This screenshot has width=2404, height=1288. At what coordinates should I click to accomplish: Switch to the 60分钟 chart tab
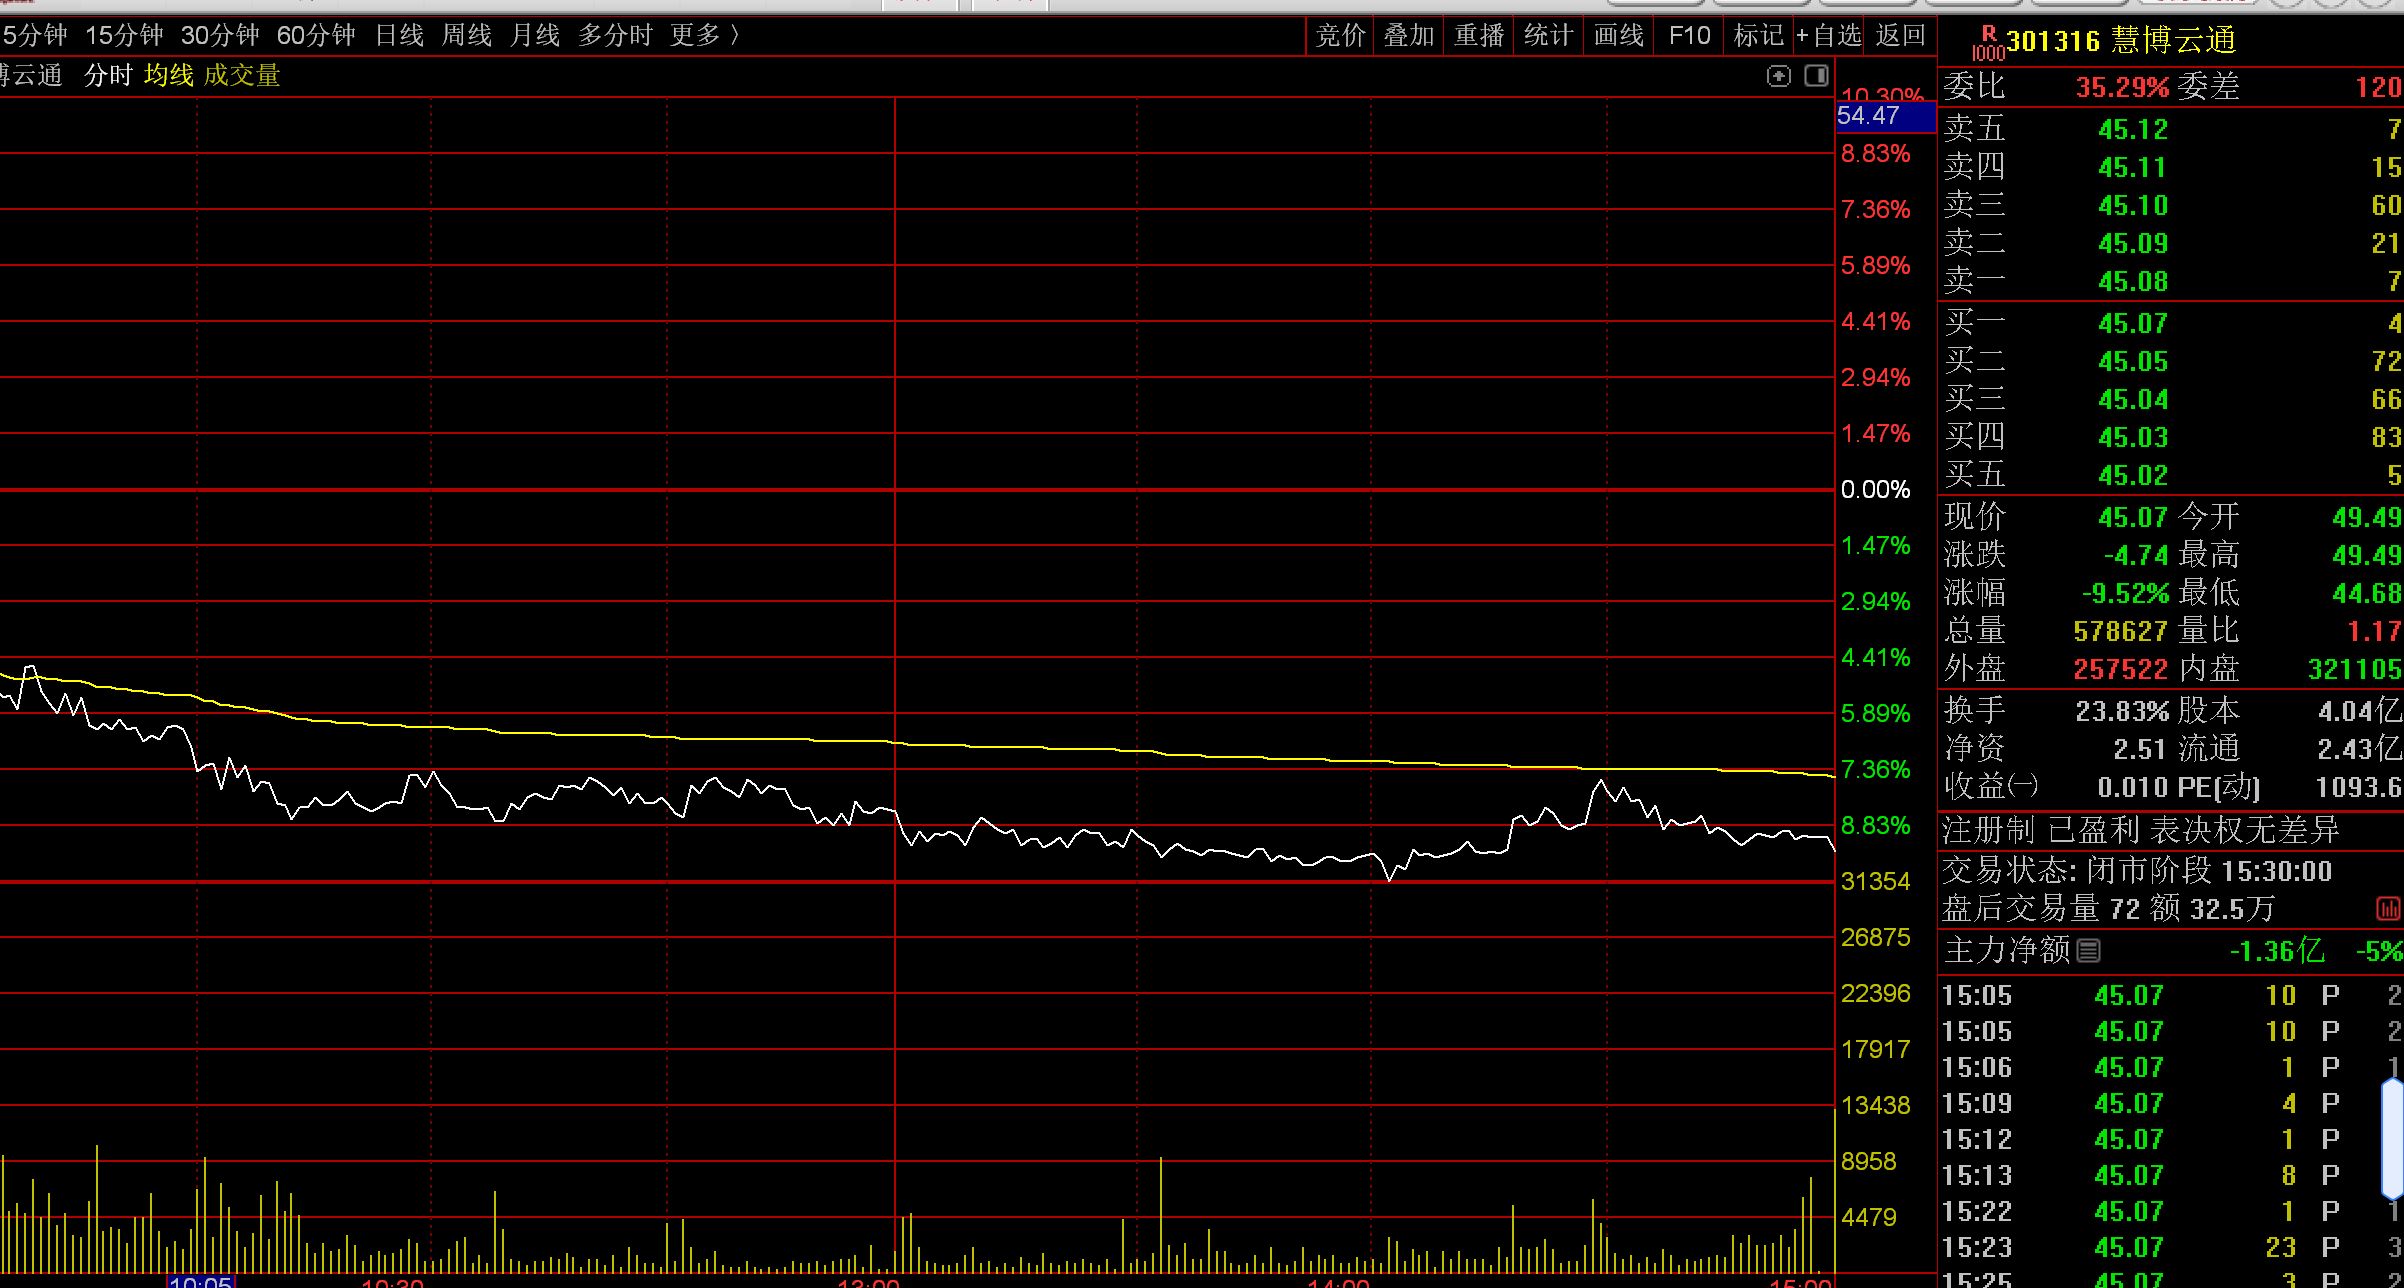(316, 36)
